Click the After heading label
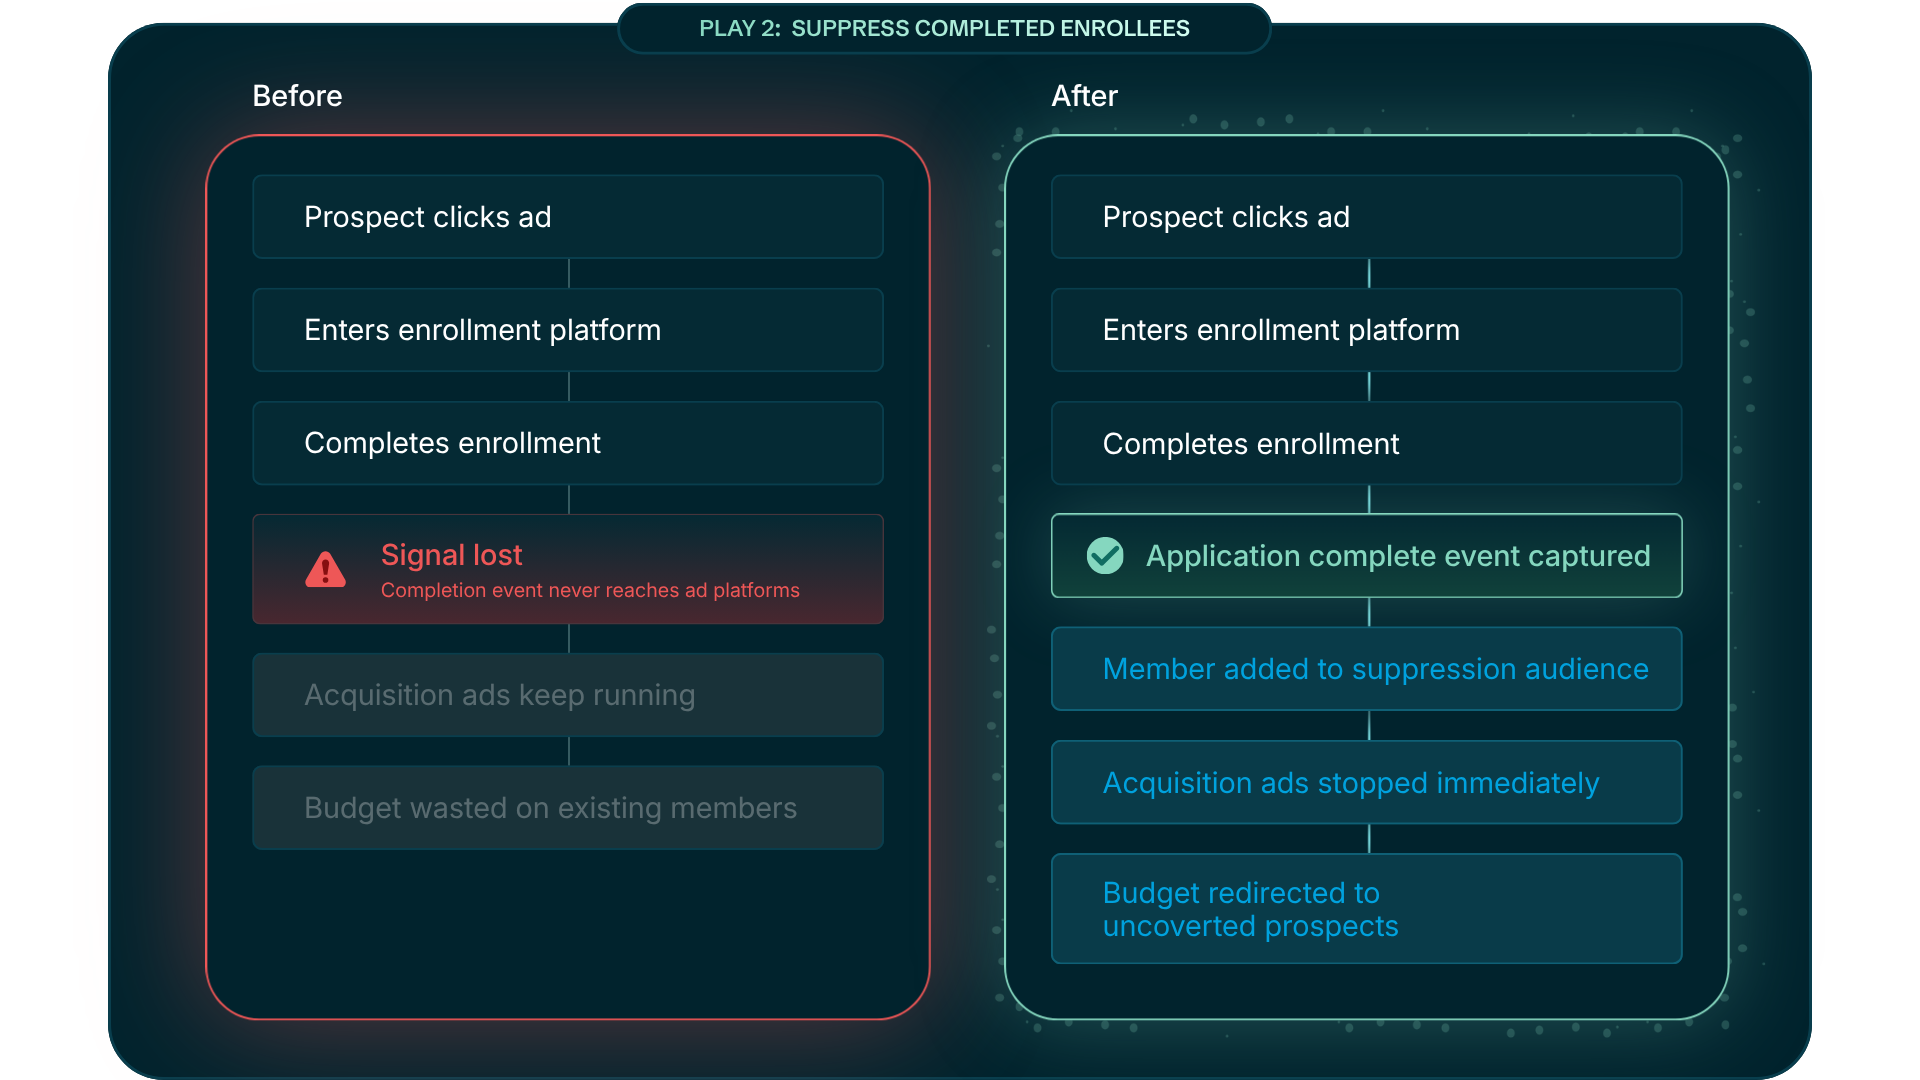This screenshot has height=1080, width=1920. pos(1084,96)
